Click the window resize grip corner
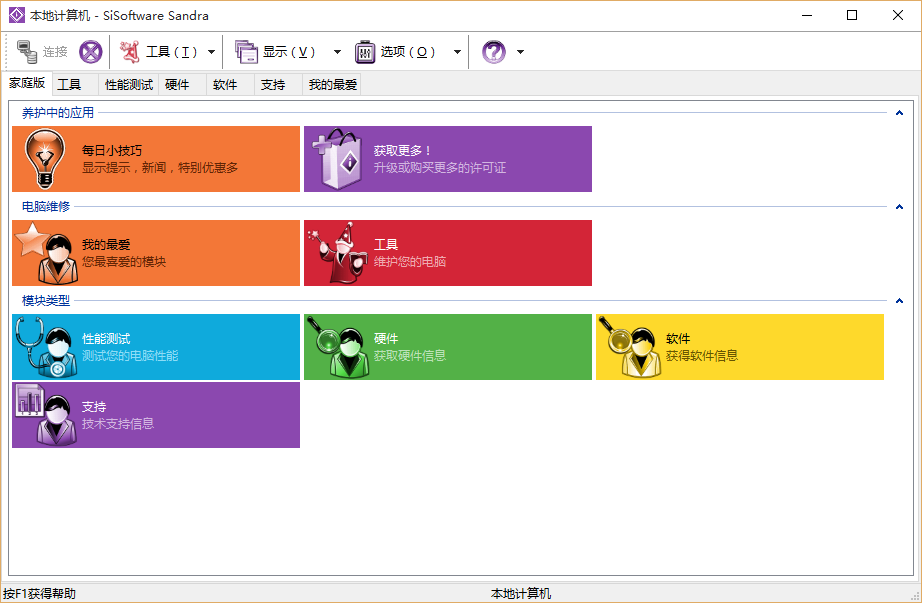922x603 pixels. tap(914, 595)
